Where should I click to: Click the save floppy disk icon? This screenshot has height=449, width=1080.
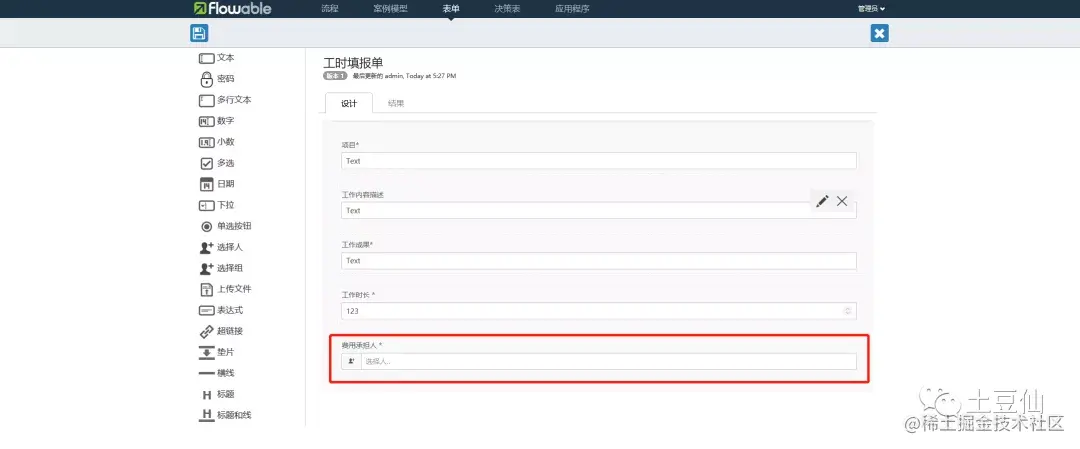pyautogui.click(x=199, y=33)
